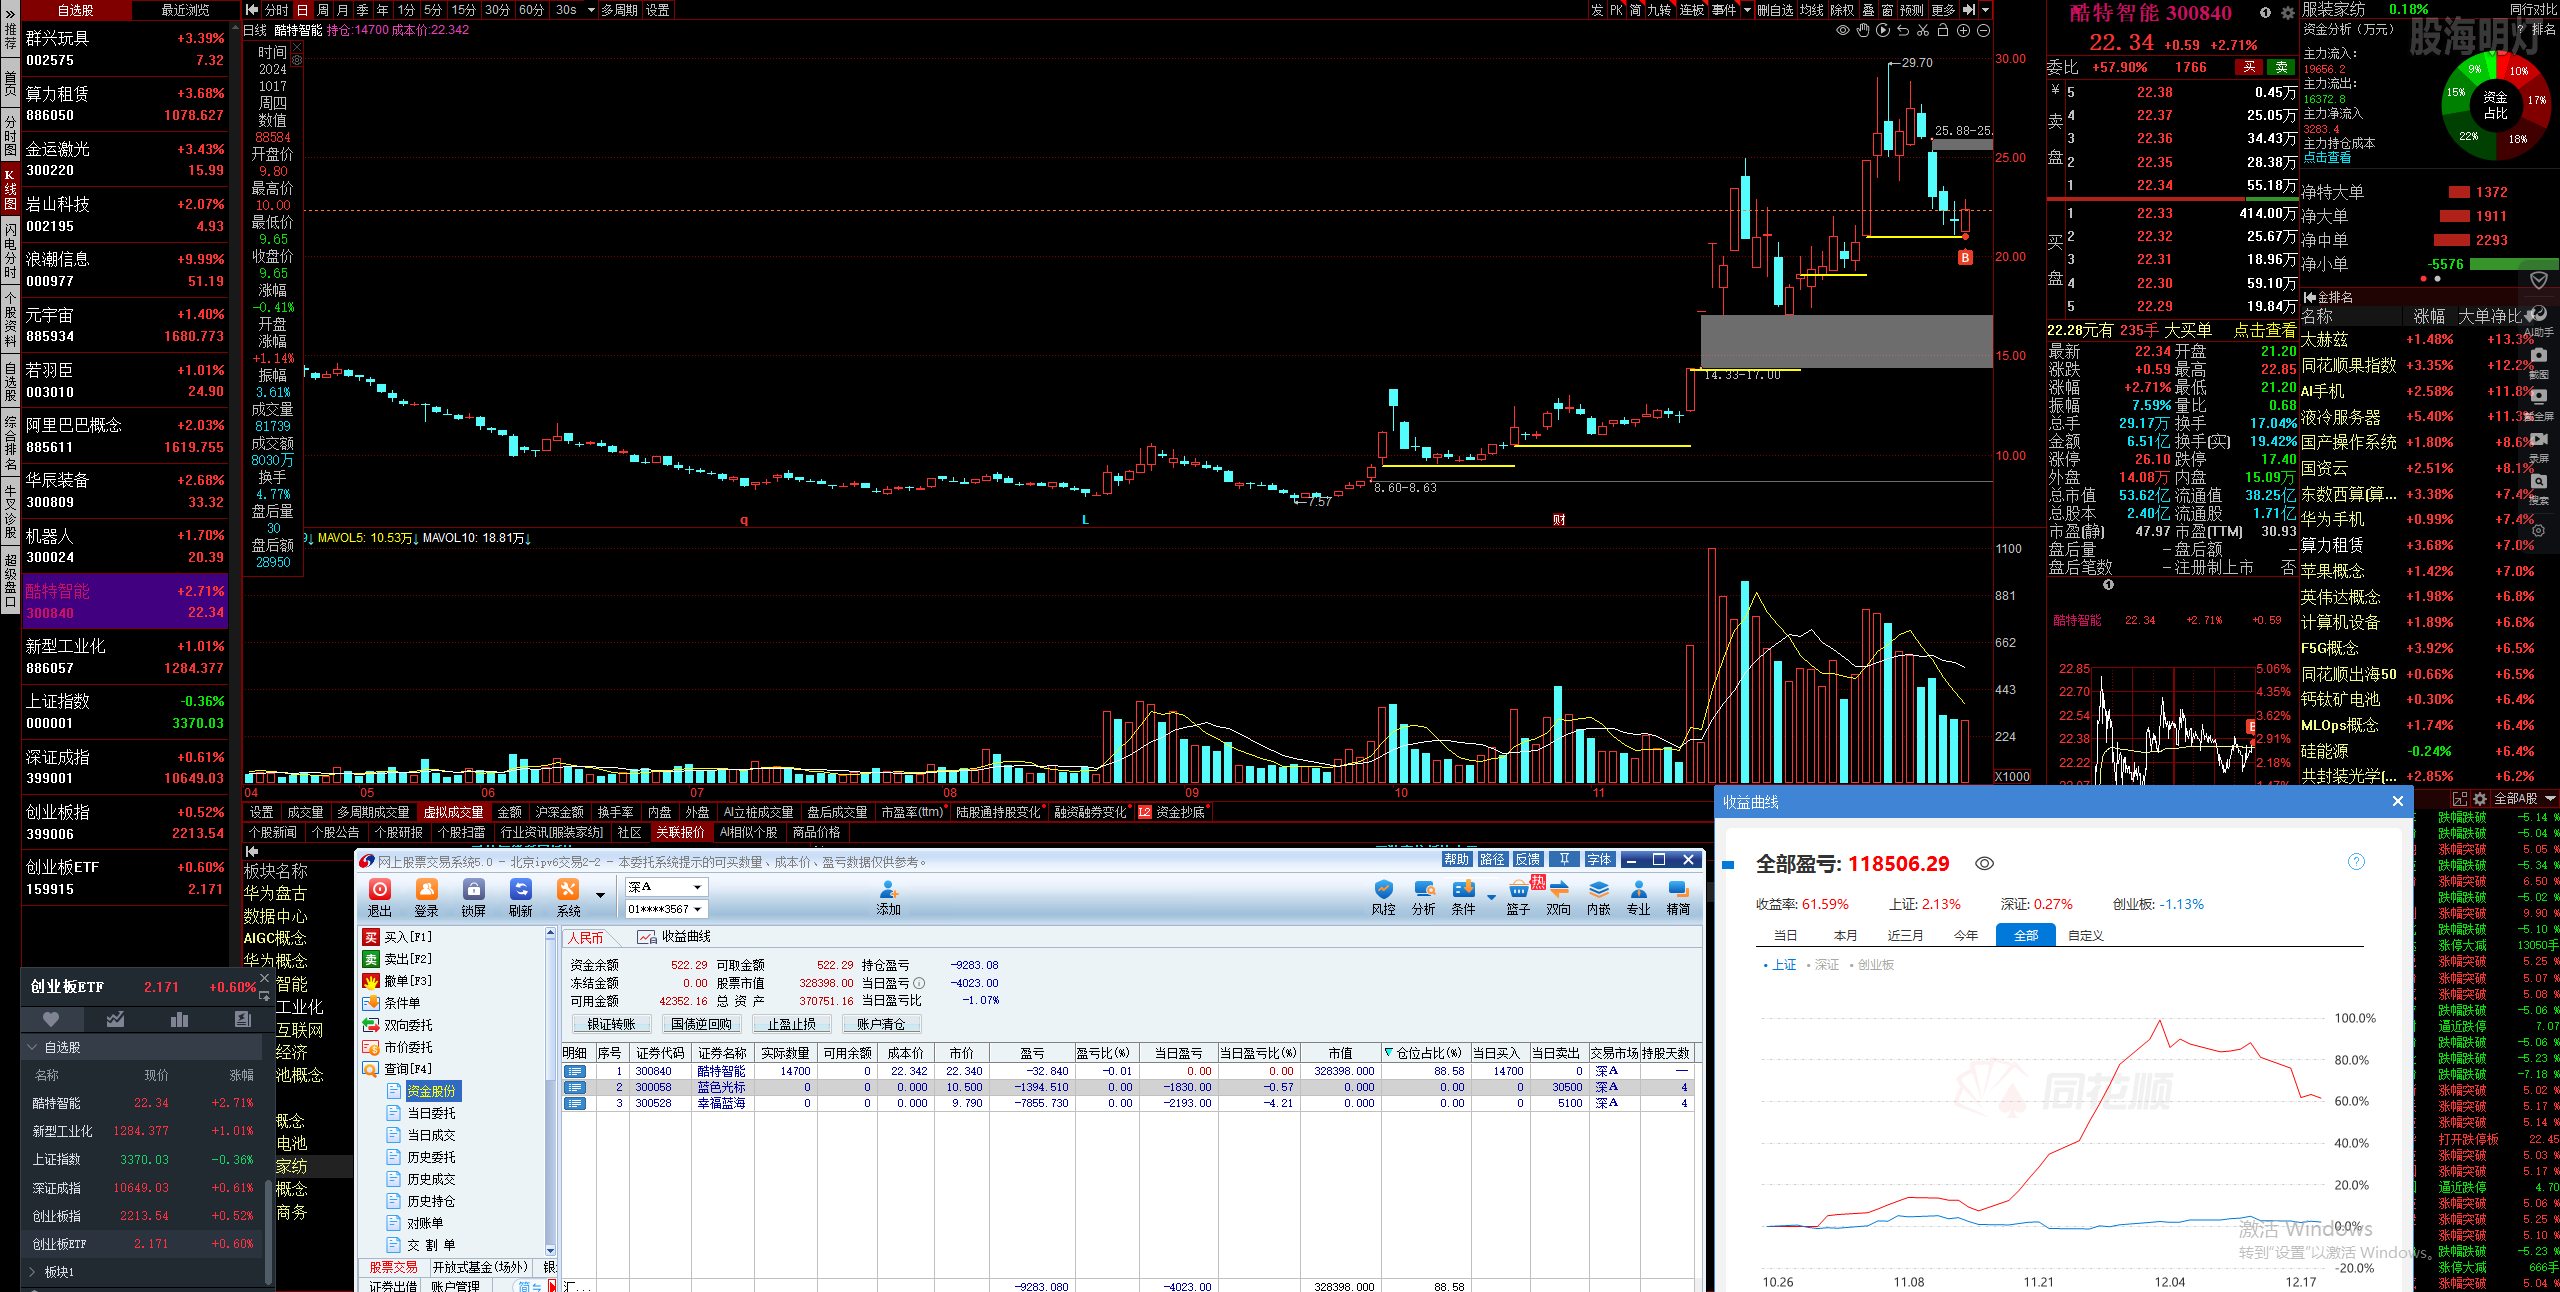Click the zoom-out minus circle icon above chart

1983,31
